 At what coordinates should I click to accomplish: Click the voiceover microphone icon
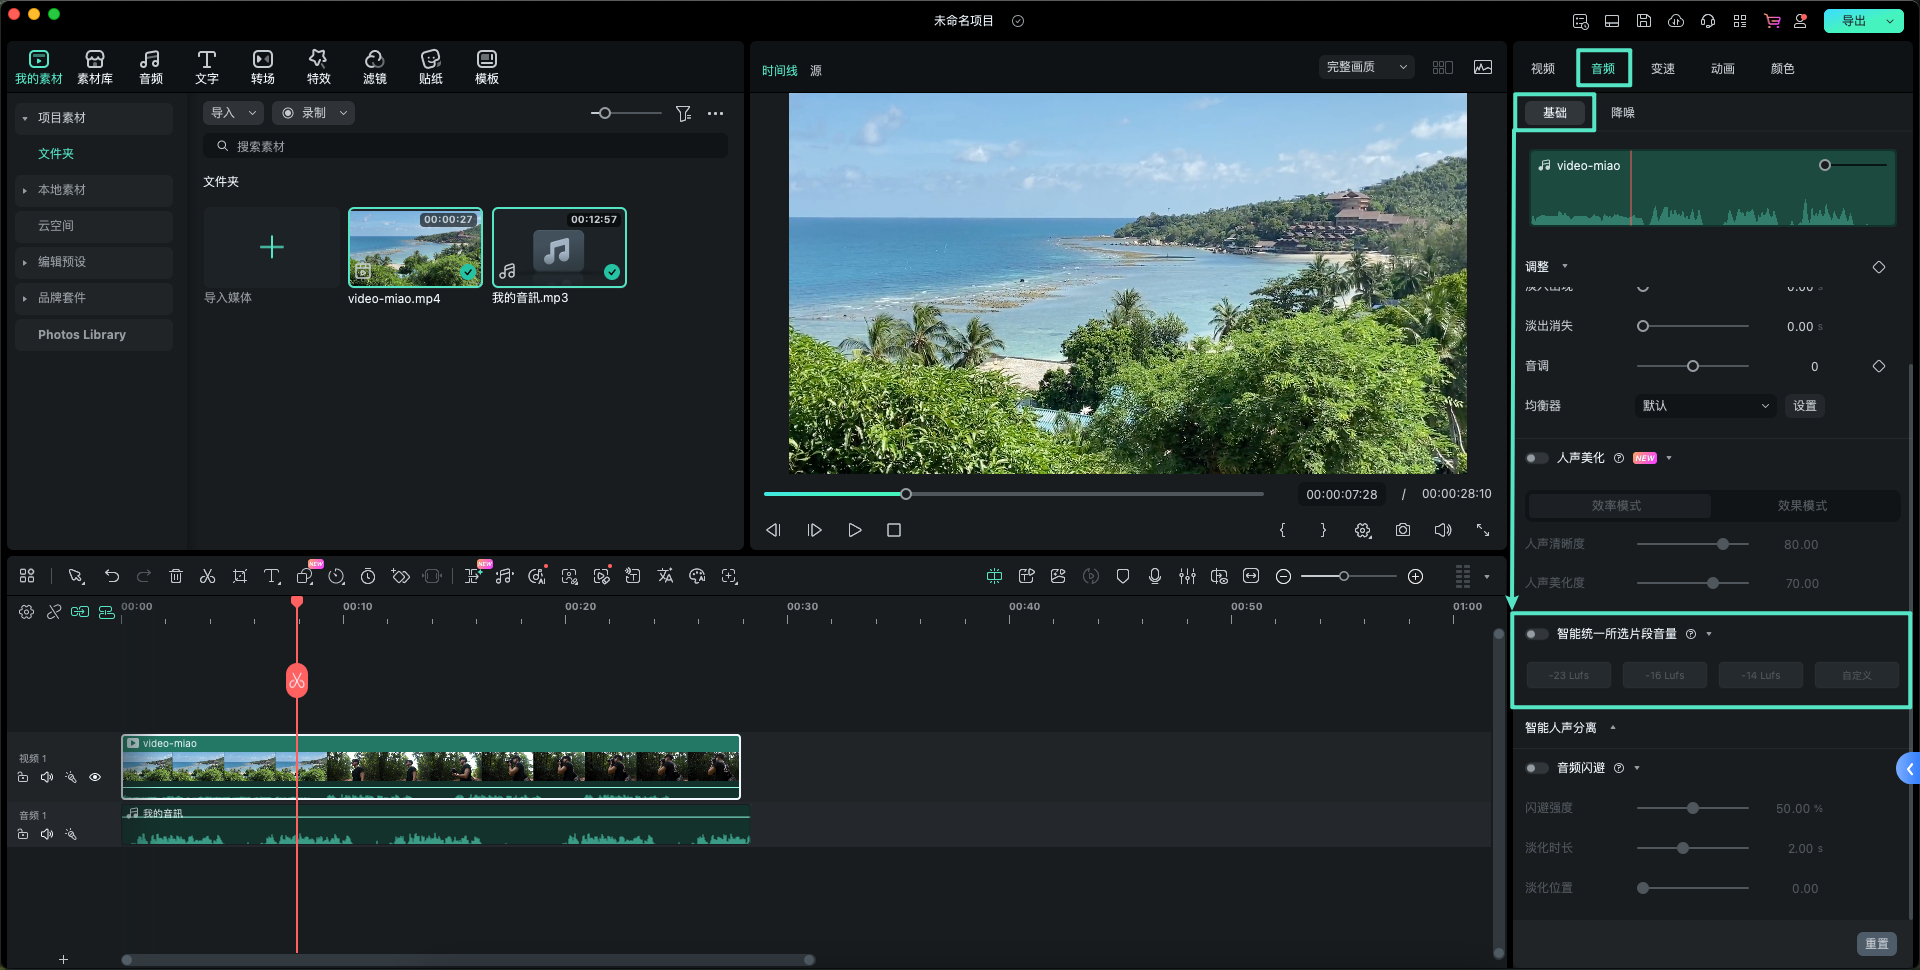pos(1155,576)
